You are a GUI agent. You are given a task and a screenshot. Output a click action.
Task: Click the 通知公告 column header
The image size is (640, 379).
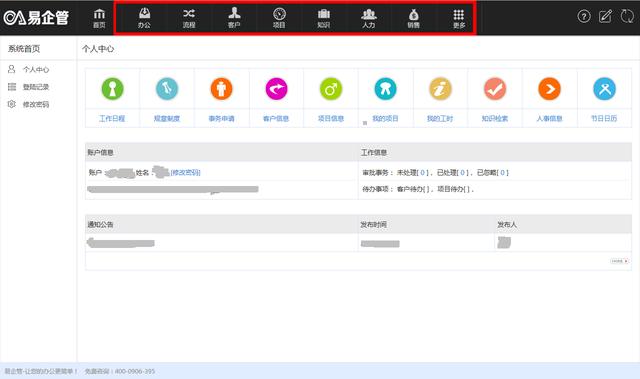100,224
